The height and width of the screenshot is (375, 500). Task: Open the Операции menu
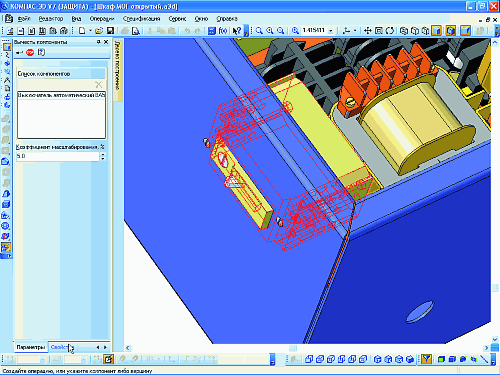pyautogui.click(x=102, y=19)
